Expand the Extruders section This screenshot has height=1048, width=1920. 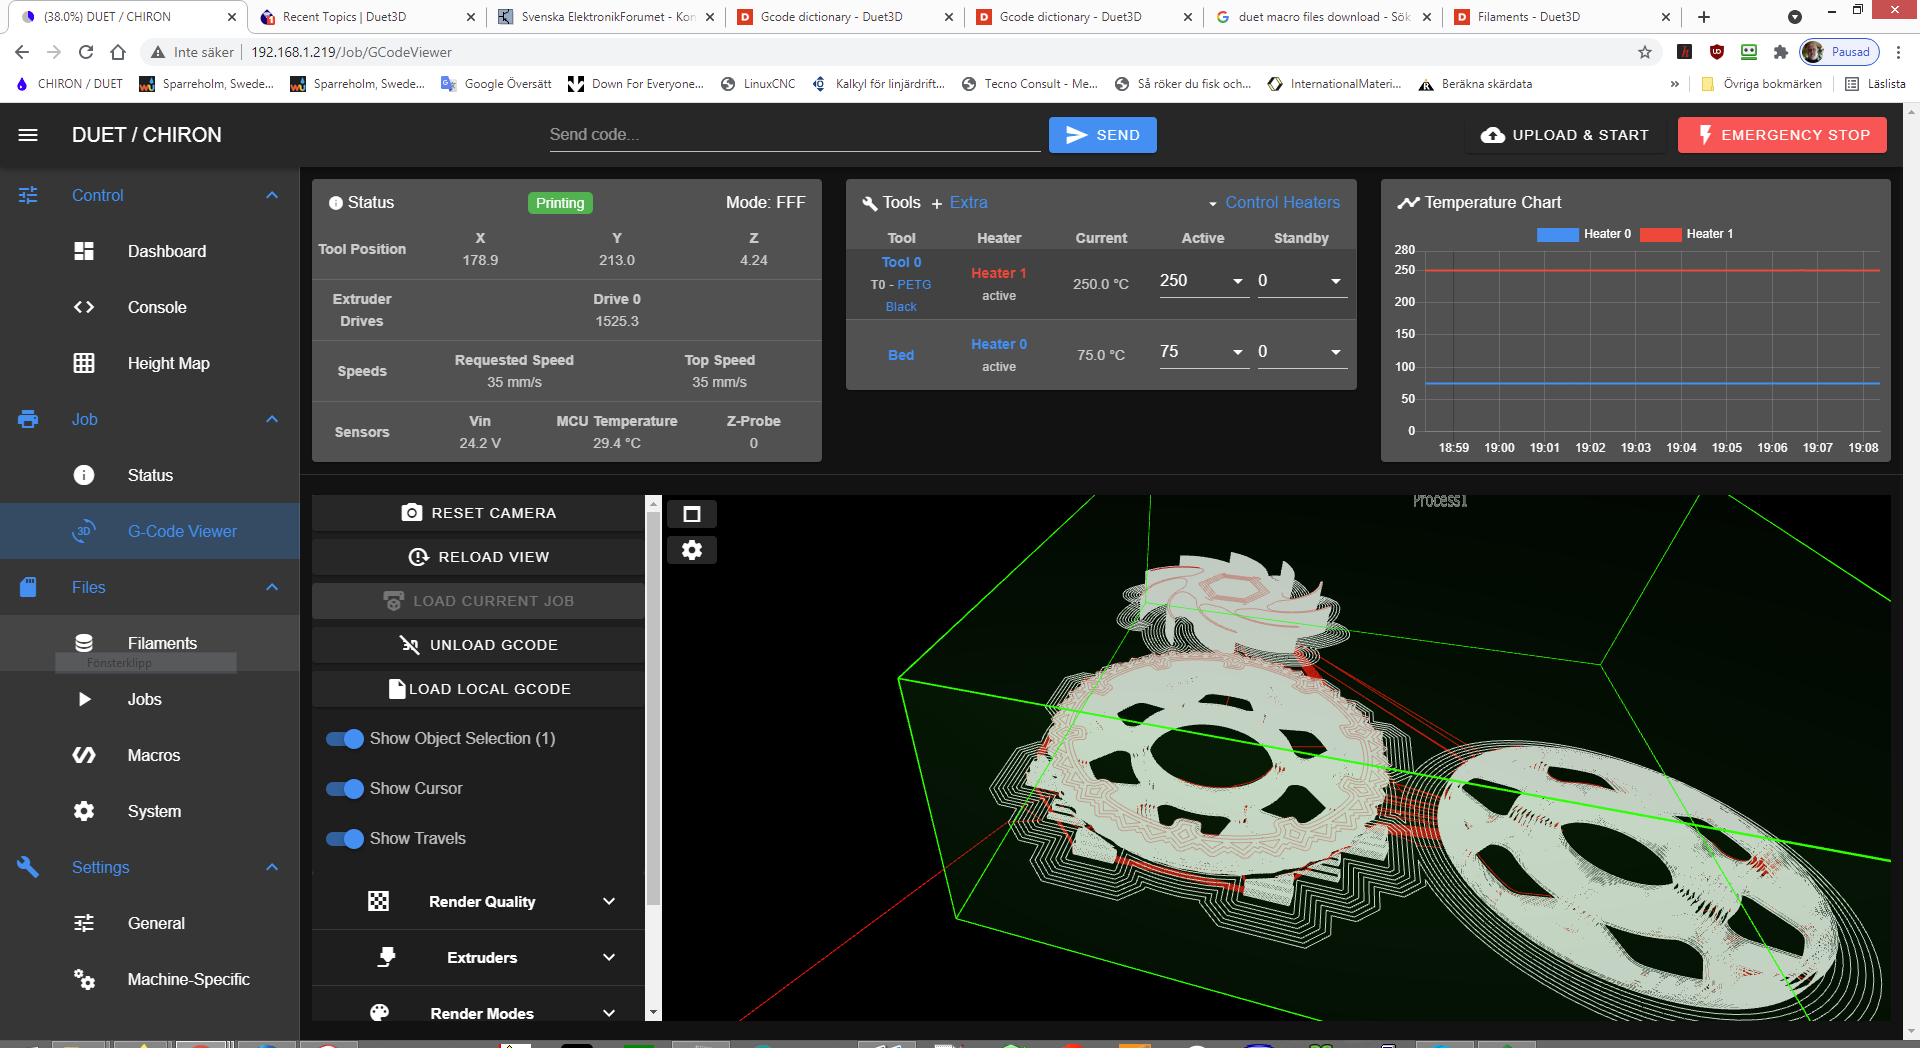(609, 957)
